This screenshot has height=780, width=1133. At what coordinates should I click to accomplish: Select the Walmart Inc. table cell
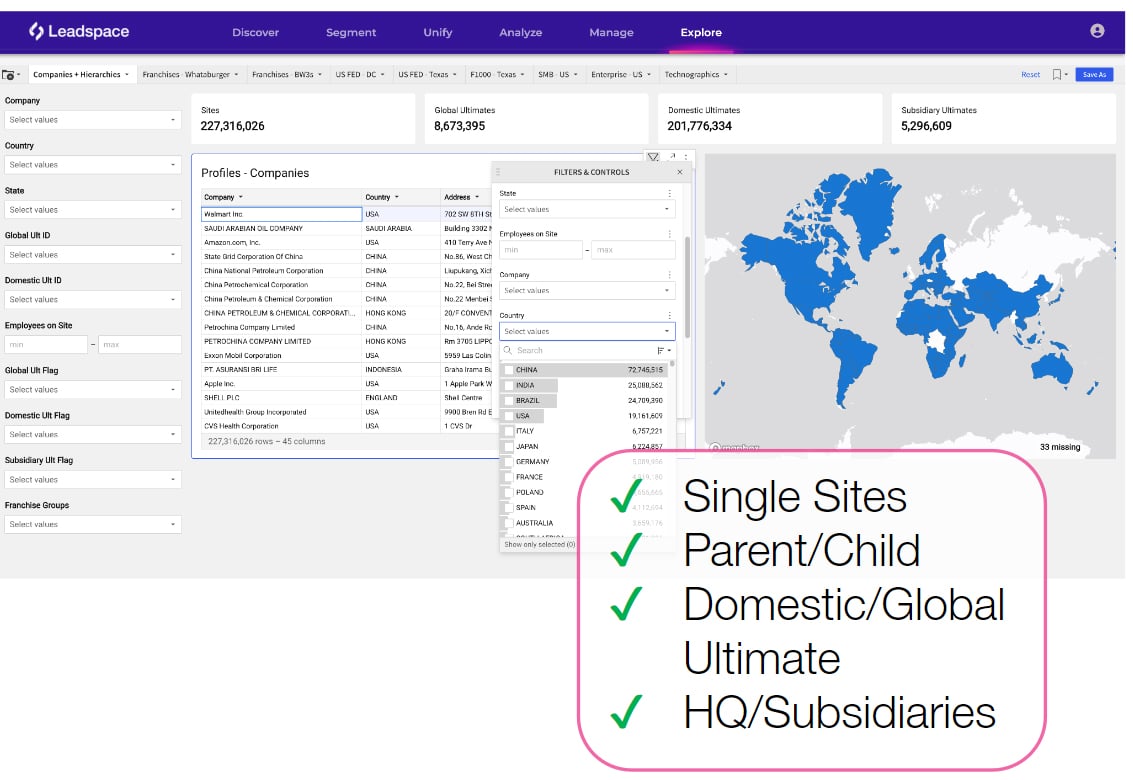[x=281, y=214]
